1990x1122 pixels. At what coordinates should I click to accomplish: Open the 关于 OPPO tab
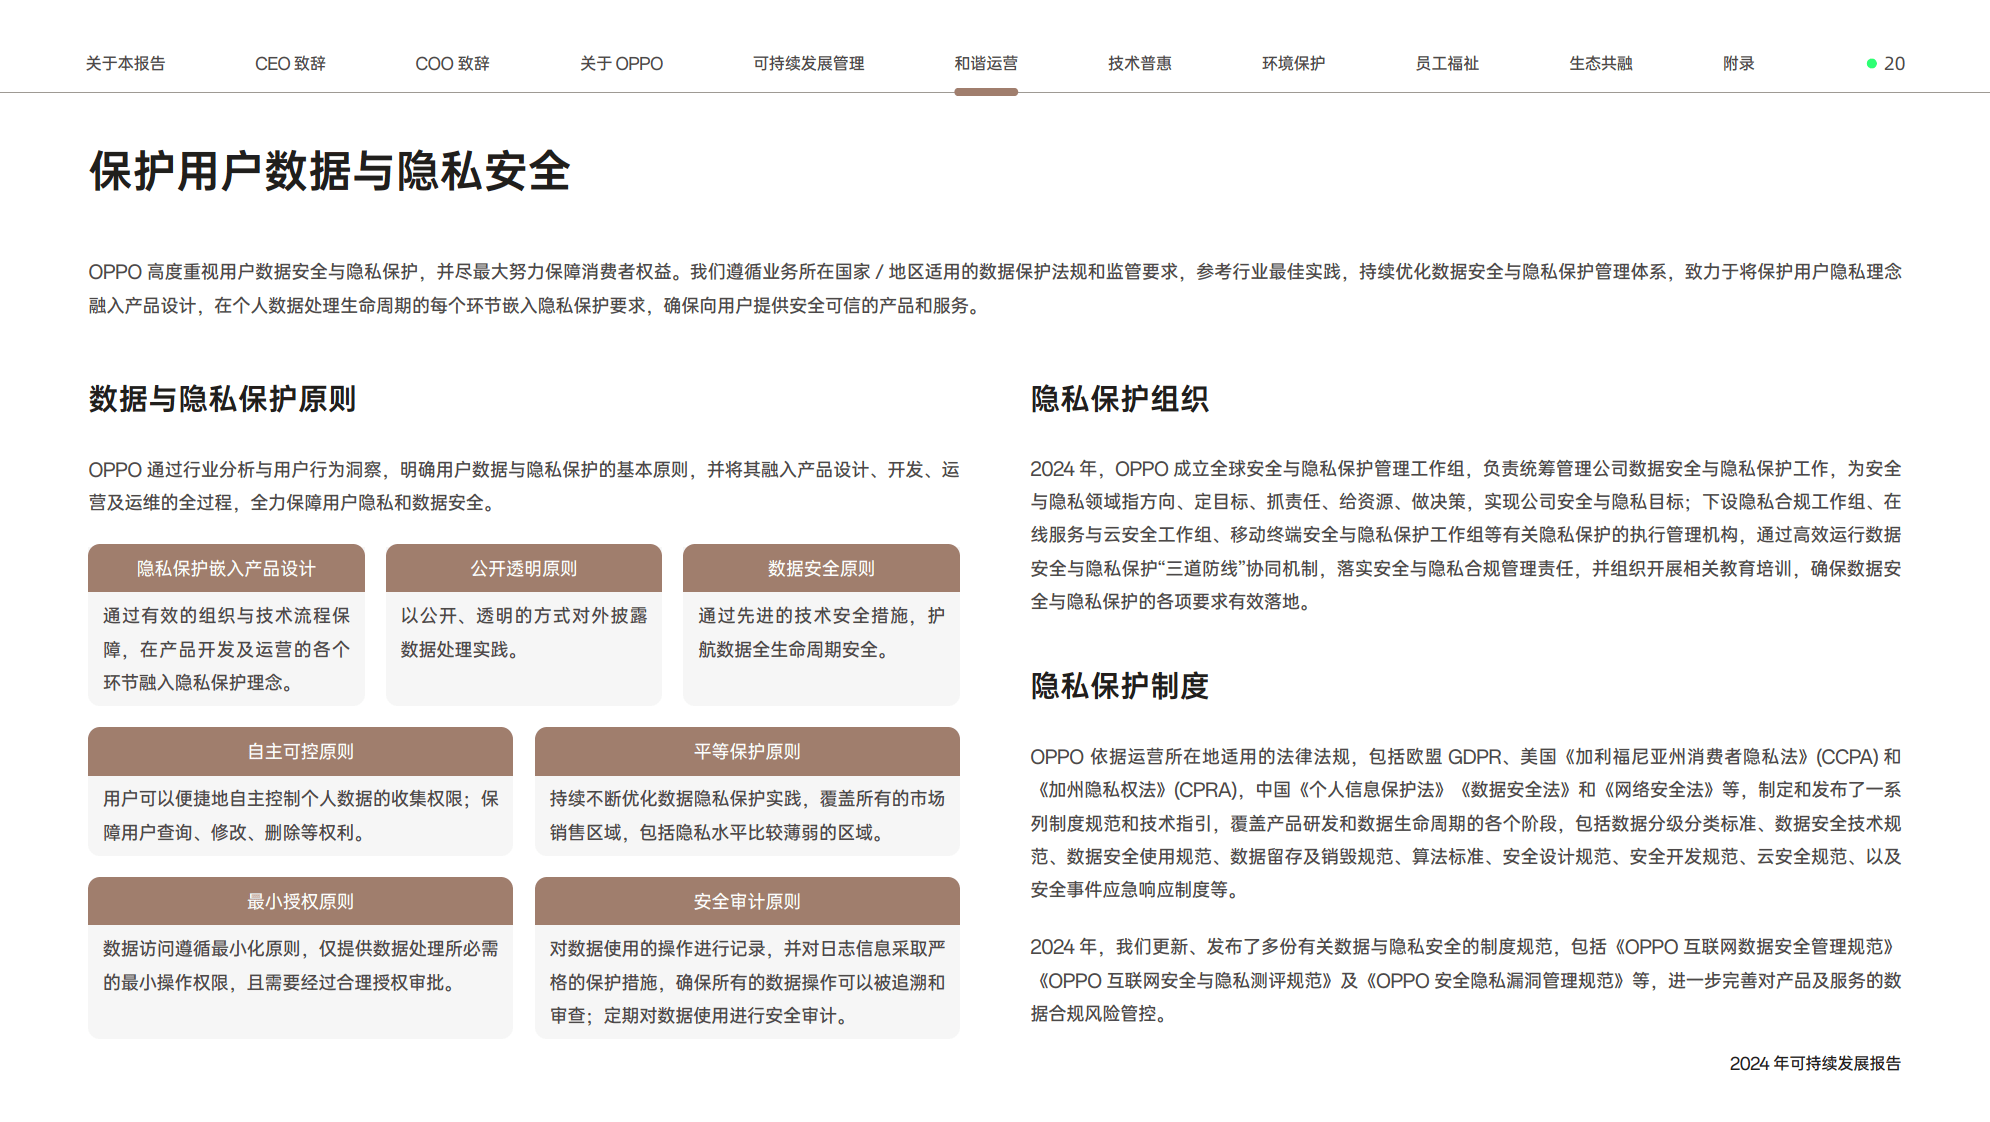coord(621,63)
